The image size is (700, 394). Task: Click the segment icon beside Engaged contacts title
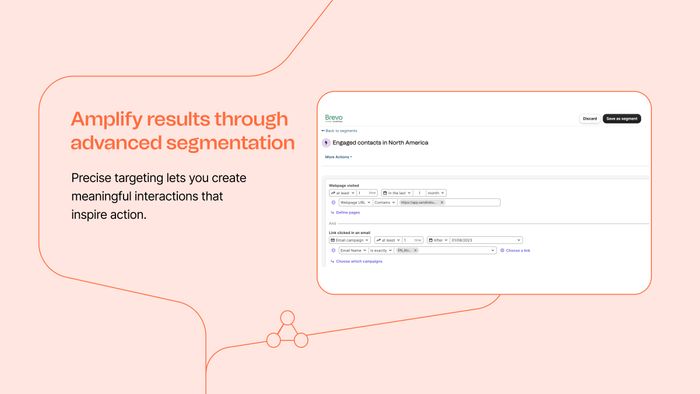pyautogui.click(x=326, y=143)
